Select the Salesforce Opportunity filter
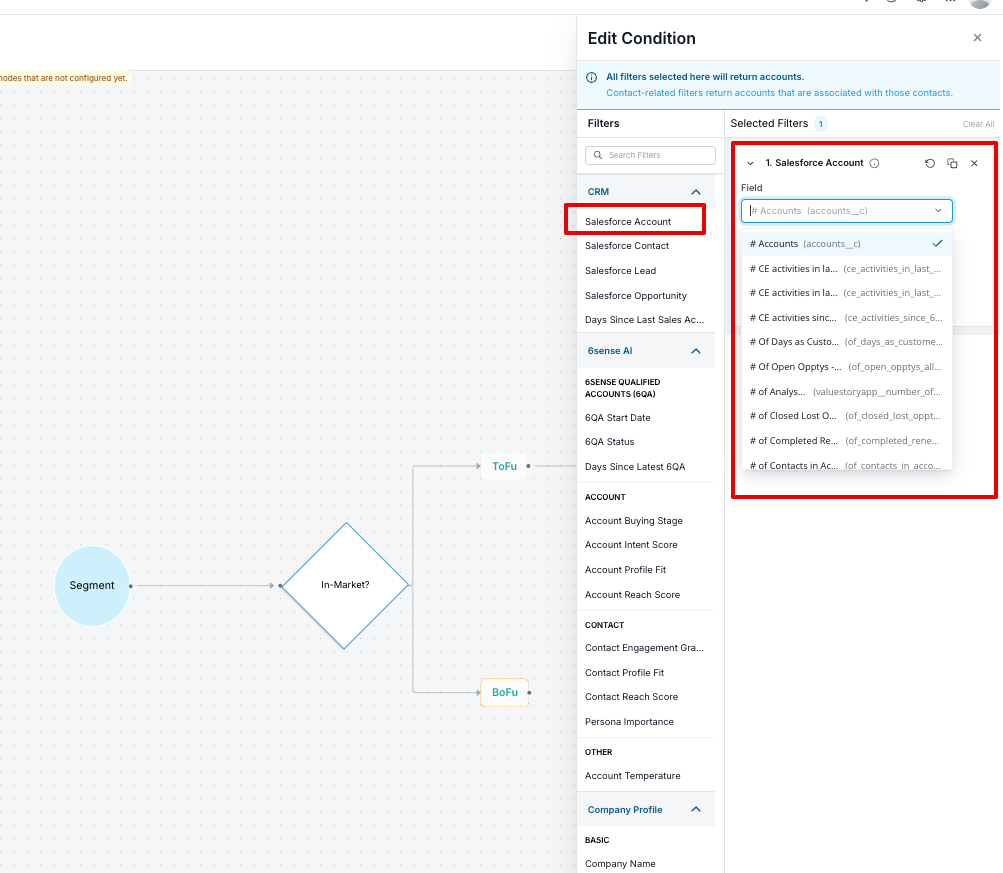 636,295
